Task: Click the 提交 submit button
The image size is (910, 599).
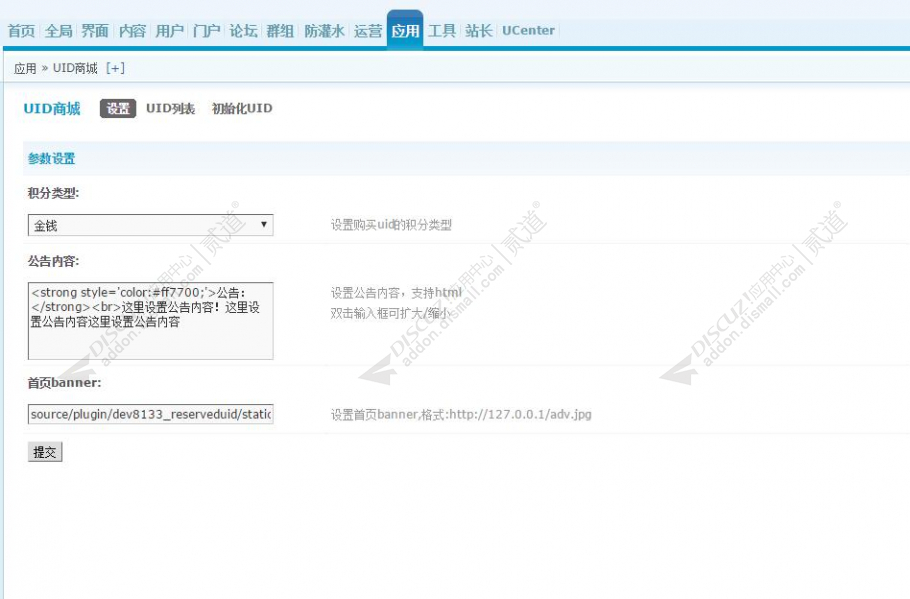Action: pyautogui.click(x=45, y=452)
